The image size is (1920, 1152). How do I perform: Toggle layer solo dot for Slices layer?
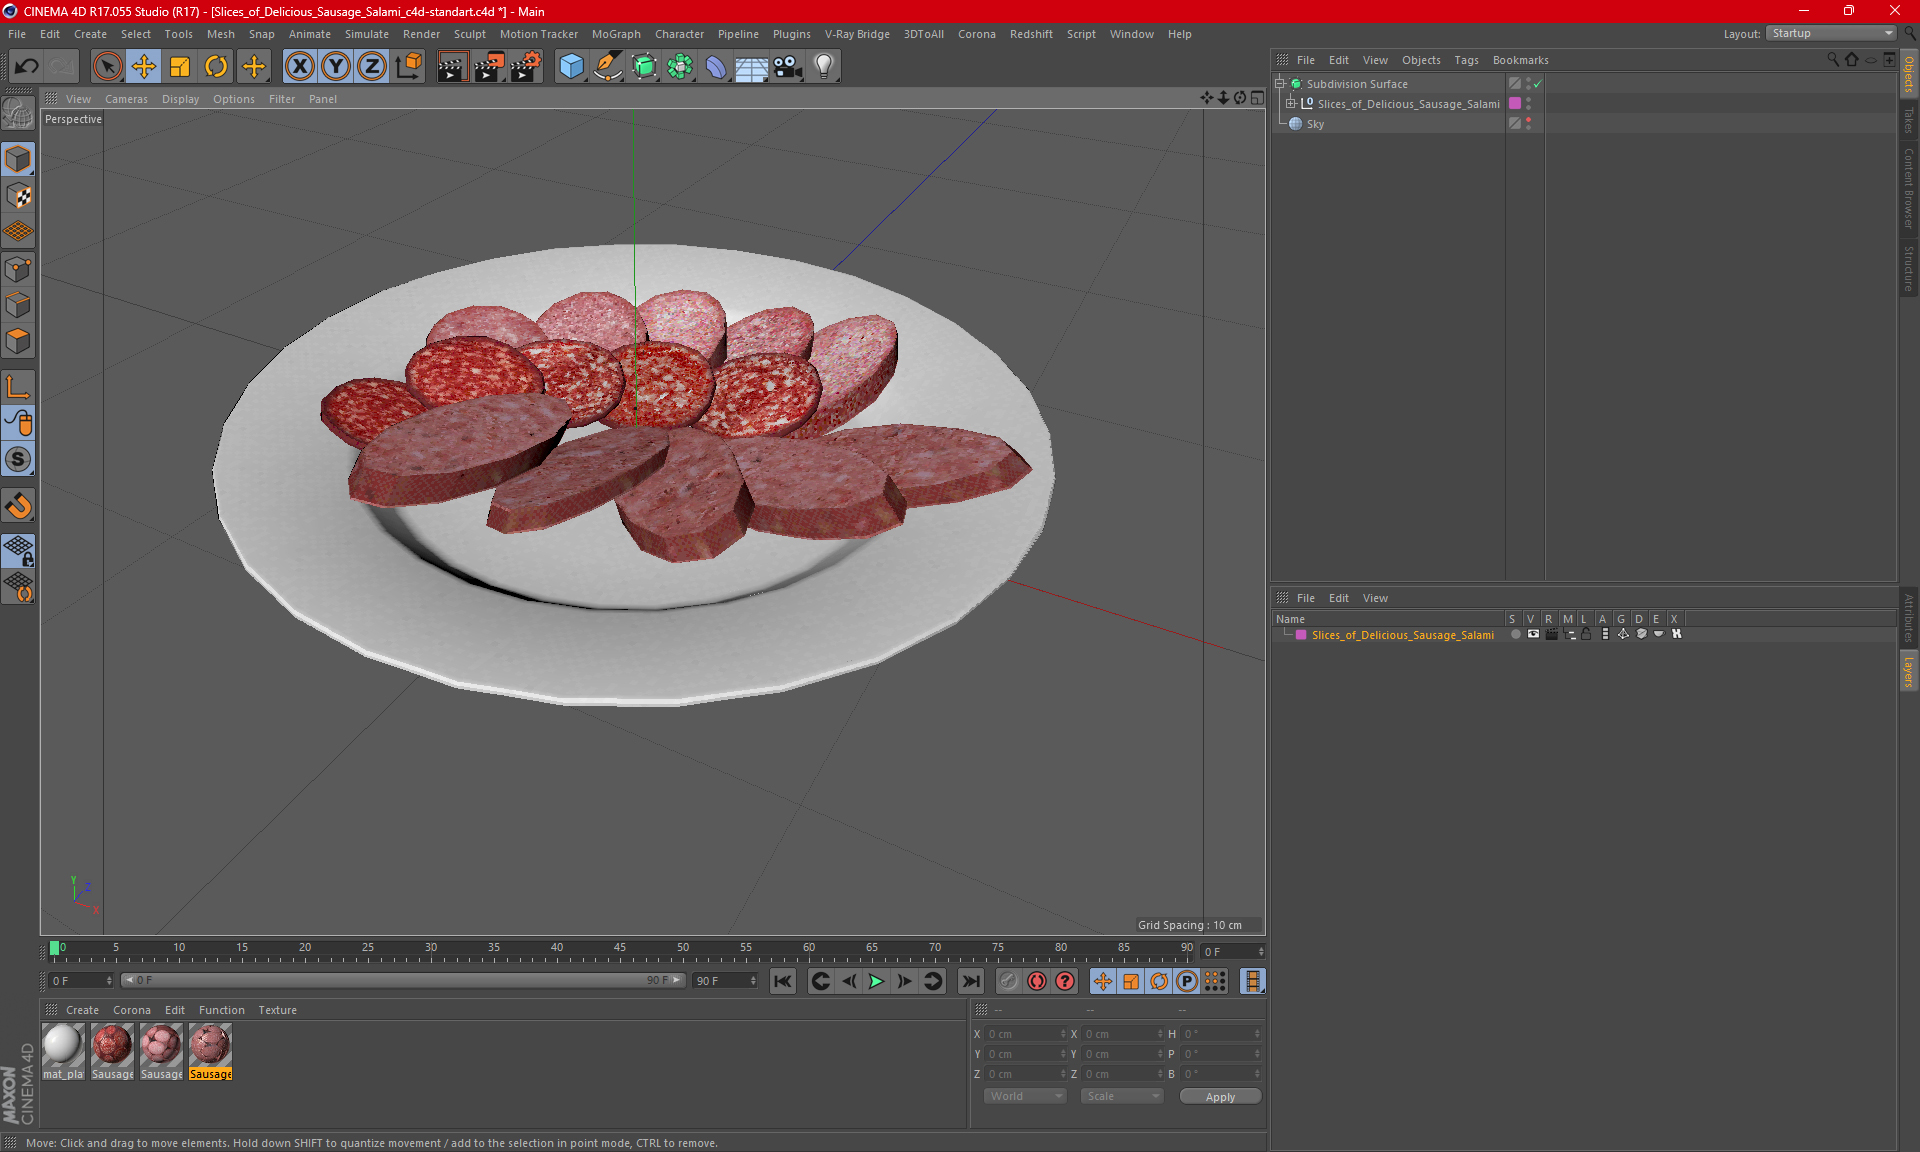1515,634
